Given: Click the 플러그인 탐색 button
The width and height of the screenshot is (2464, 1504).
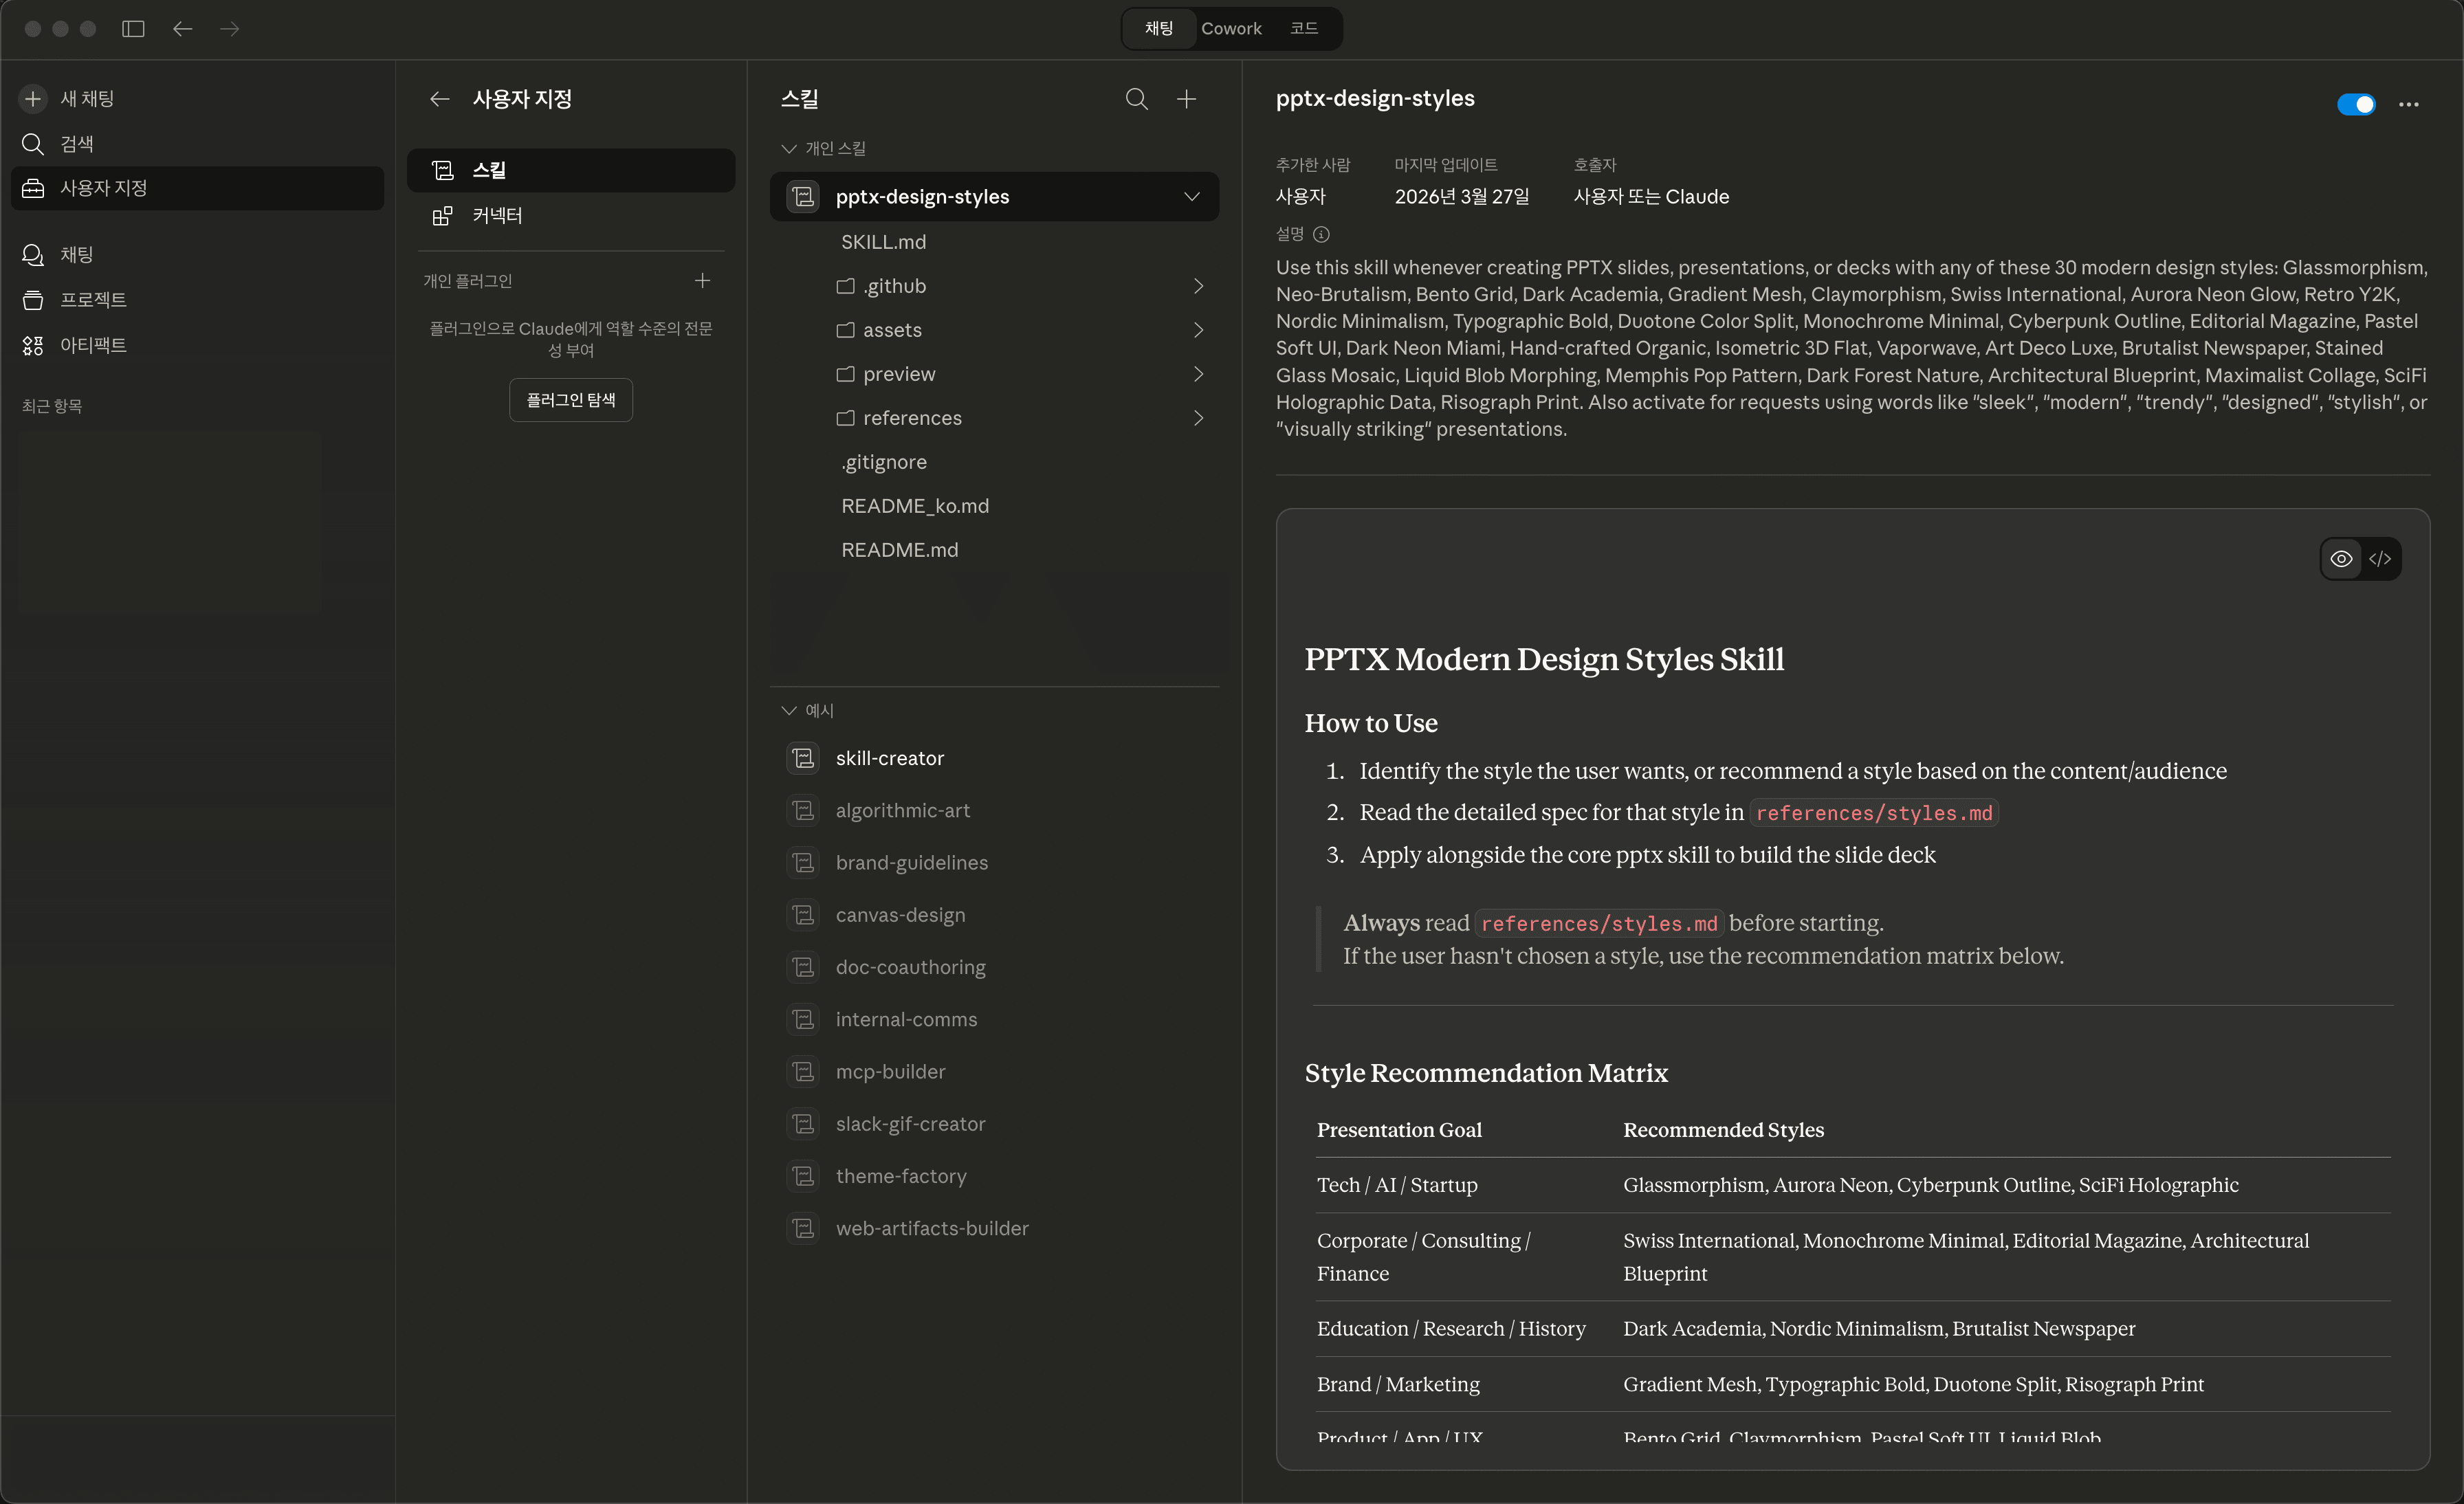Looking at the screenshot, I should coord(570,400).
